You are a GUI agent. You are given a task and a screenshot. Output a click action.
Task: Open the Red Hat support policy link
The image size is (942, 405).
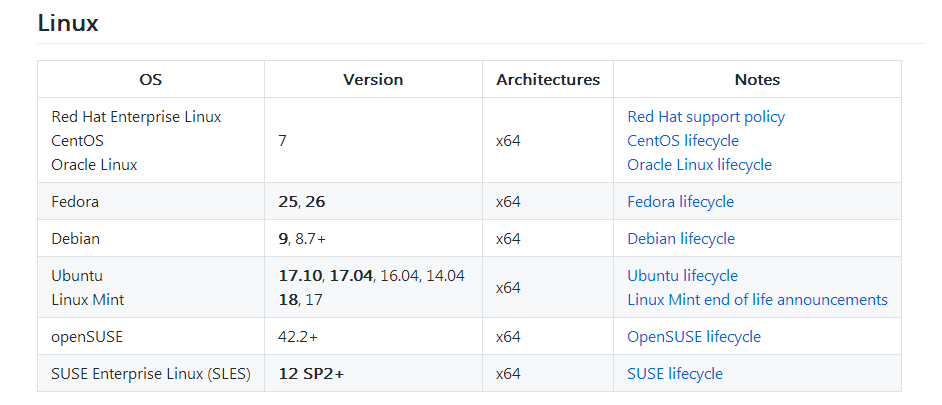click(x=706, y=117)
